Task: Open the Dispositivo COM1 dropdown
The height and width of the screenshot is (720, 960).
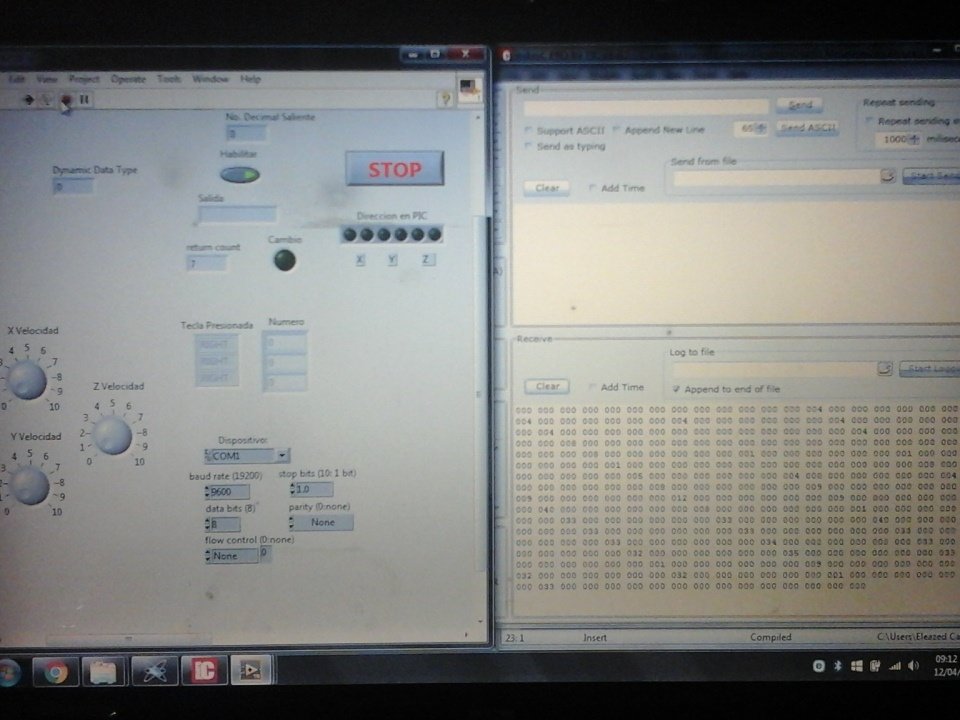Action: coord(282,455)
